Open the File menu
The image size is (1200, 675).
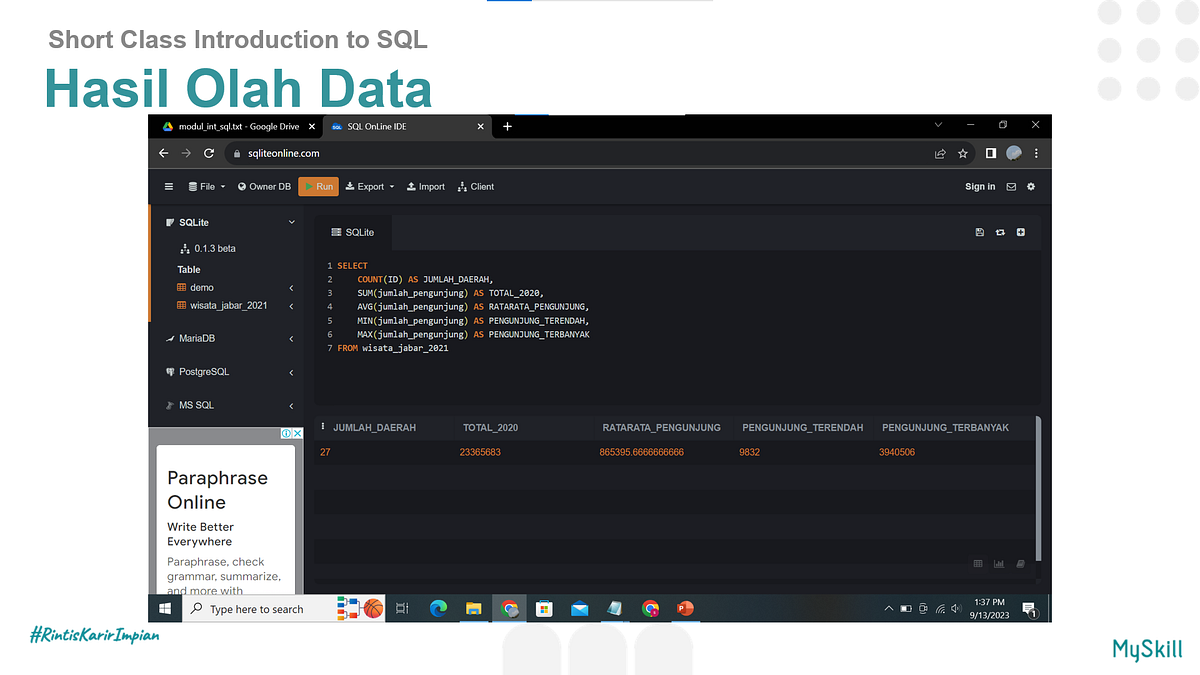click(206, 186)
